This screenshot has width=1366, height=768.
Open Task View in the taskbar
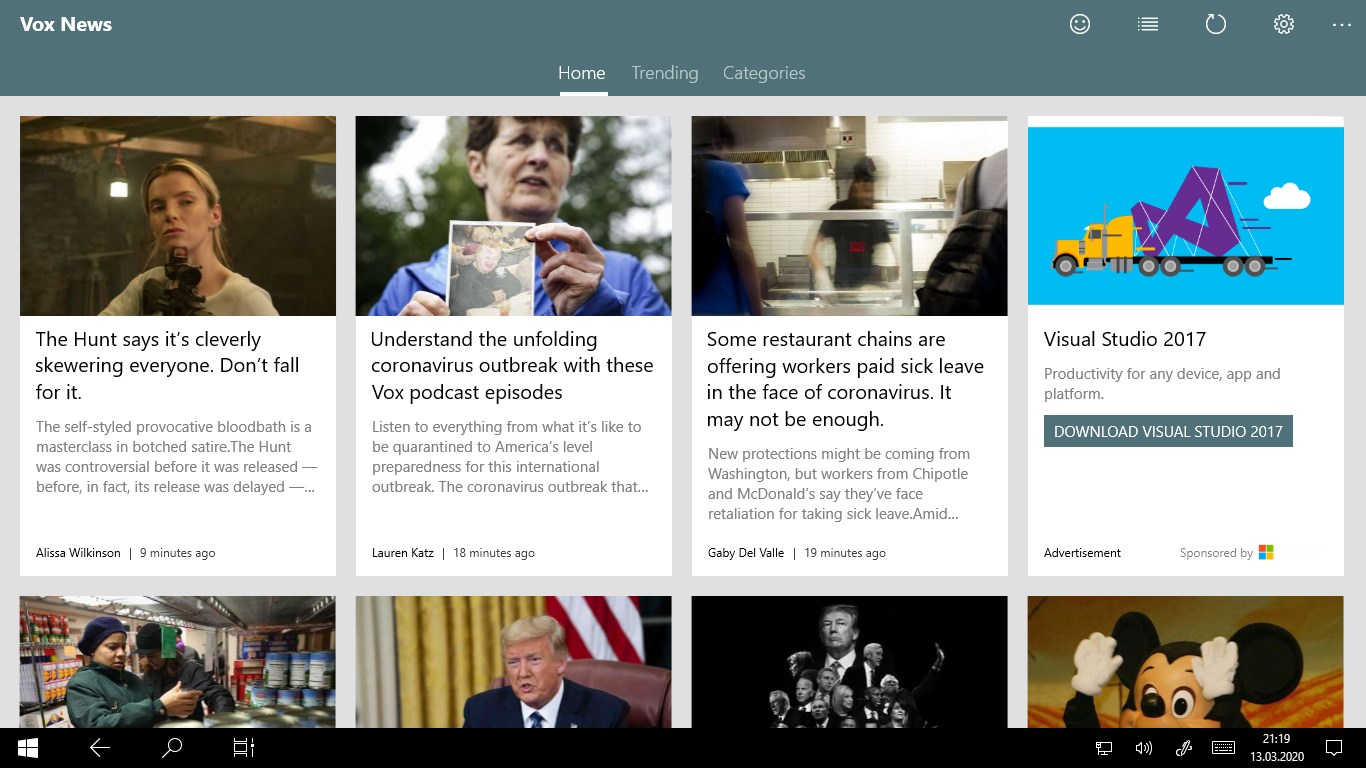244,747
